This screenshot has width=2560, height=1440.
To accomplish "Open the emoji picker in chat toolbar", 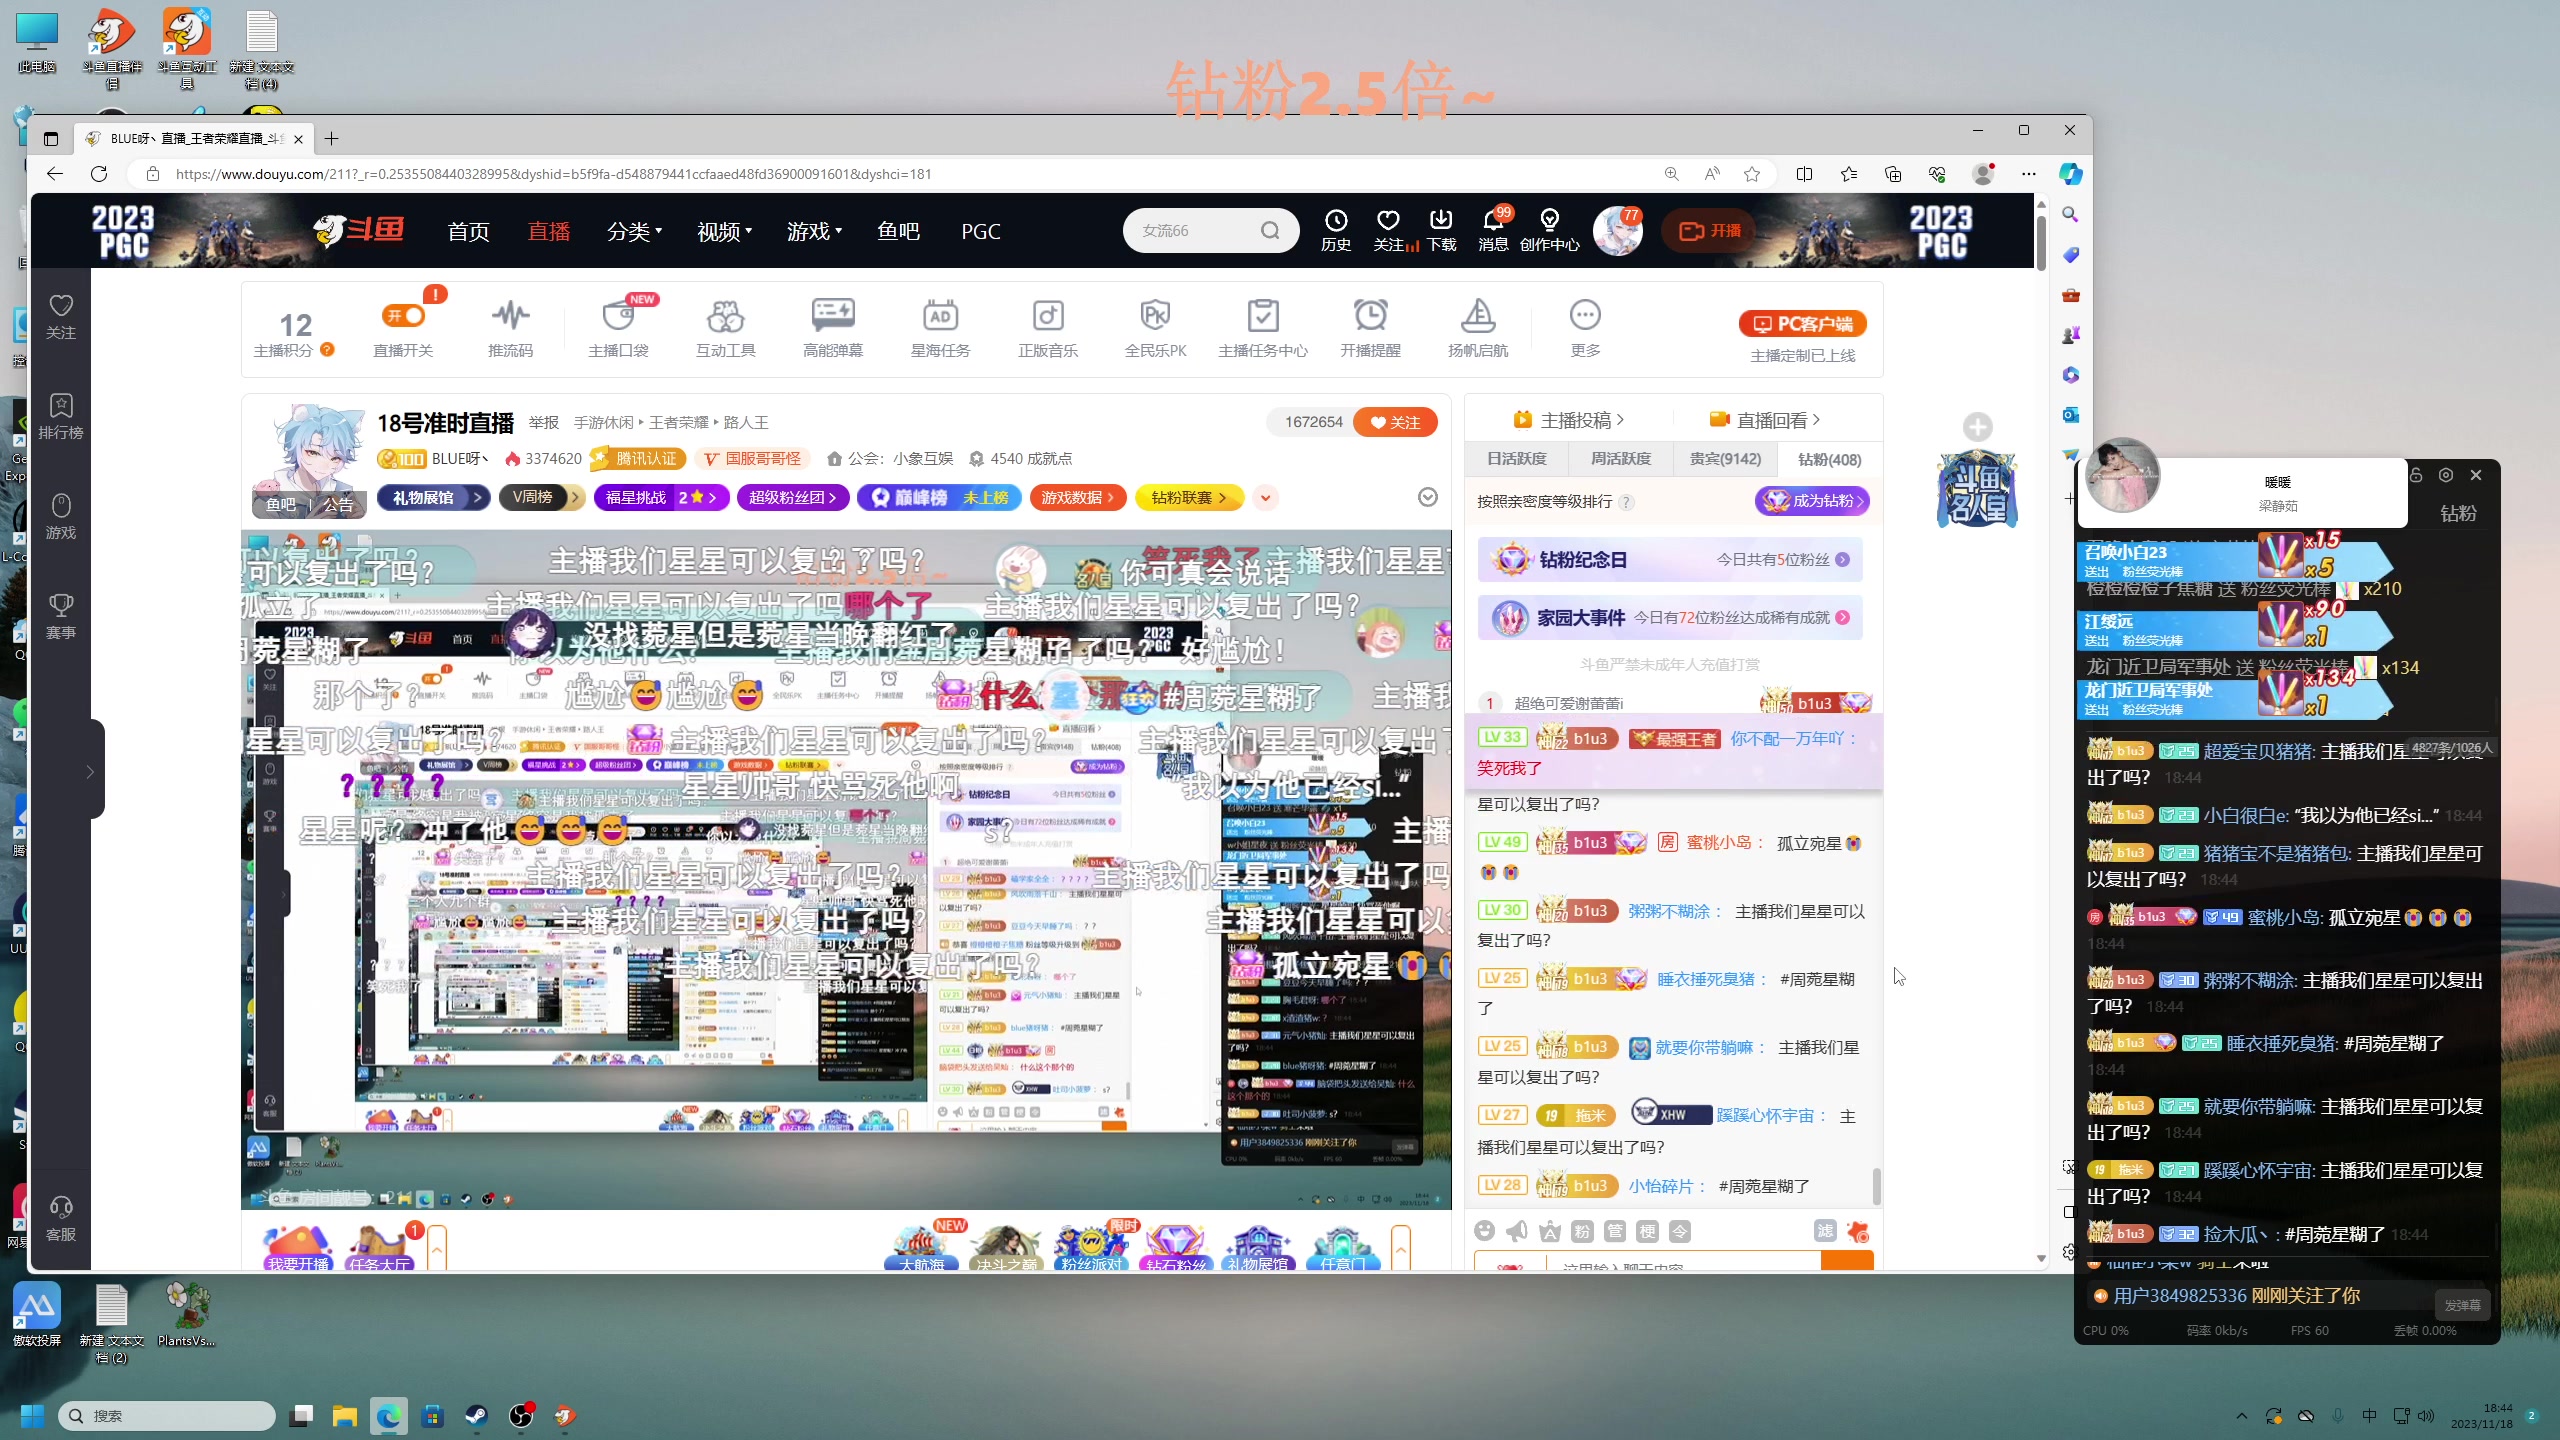I will coord(1484,1231).
